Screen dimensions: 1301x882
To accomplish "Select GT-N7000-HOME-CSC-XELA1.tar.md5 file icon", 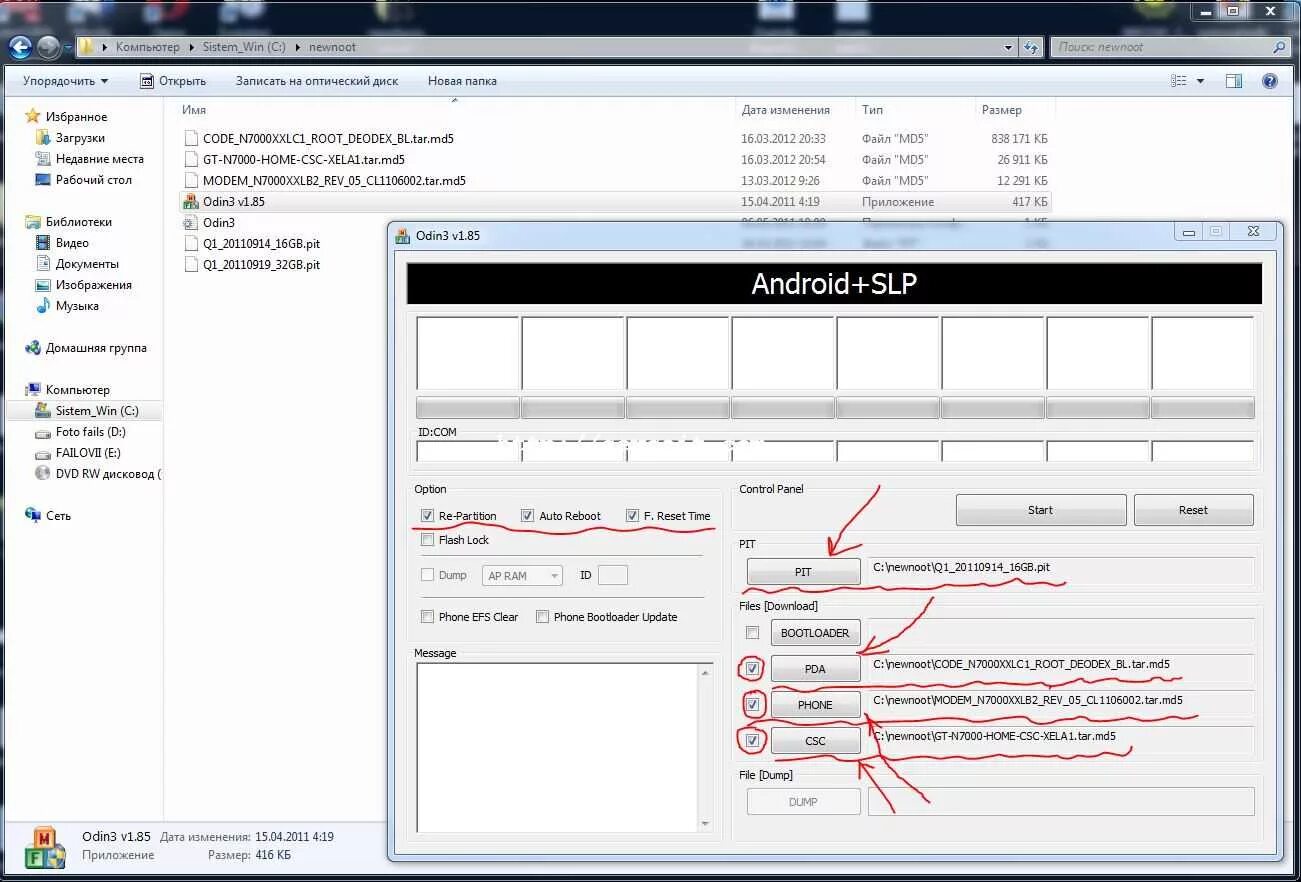I will click(x=191, y=160).
